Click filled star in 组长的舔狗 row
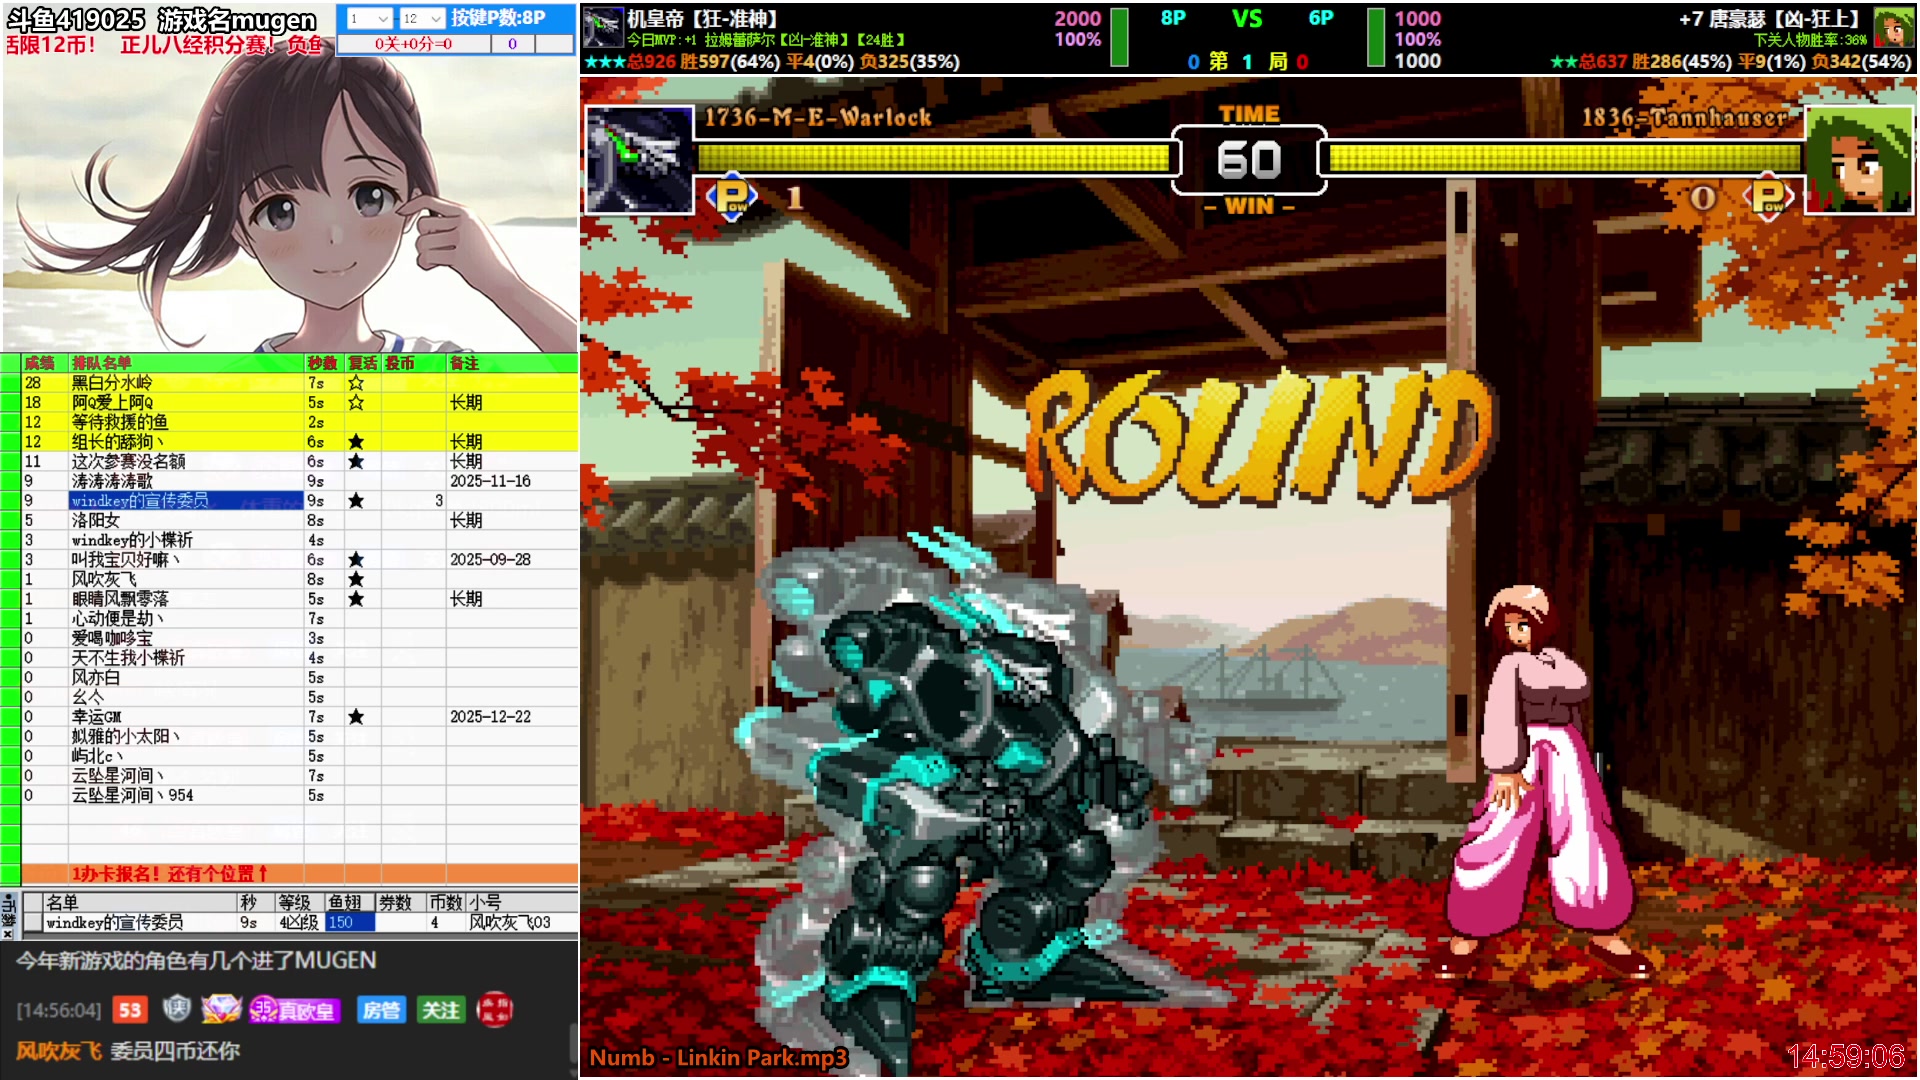Image resolution: width=1920 pixels, height=1080 pixels. pyautogui.click(x=356, y=442)
